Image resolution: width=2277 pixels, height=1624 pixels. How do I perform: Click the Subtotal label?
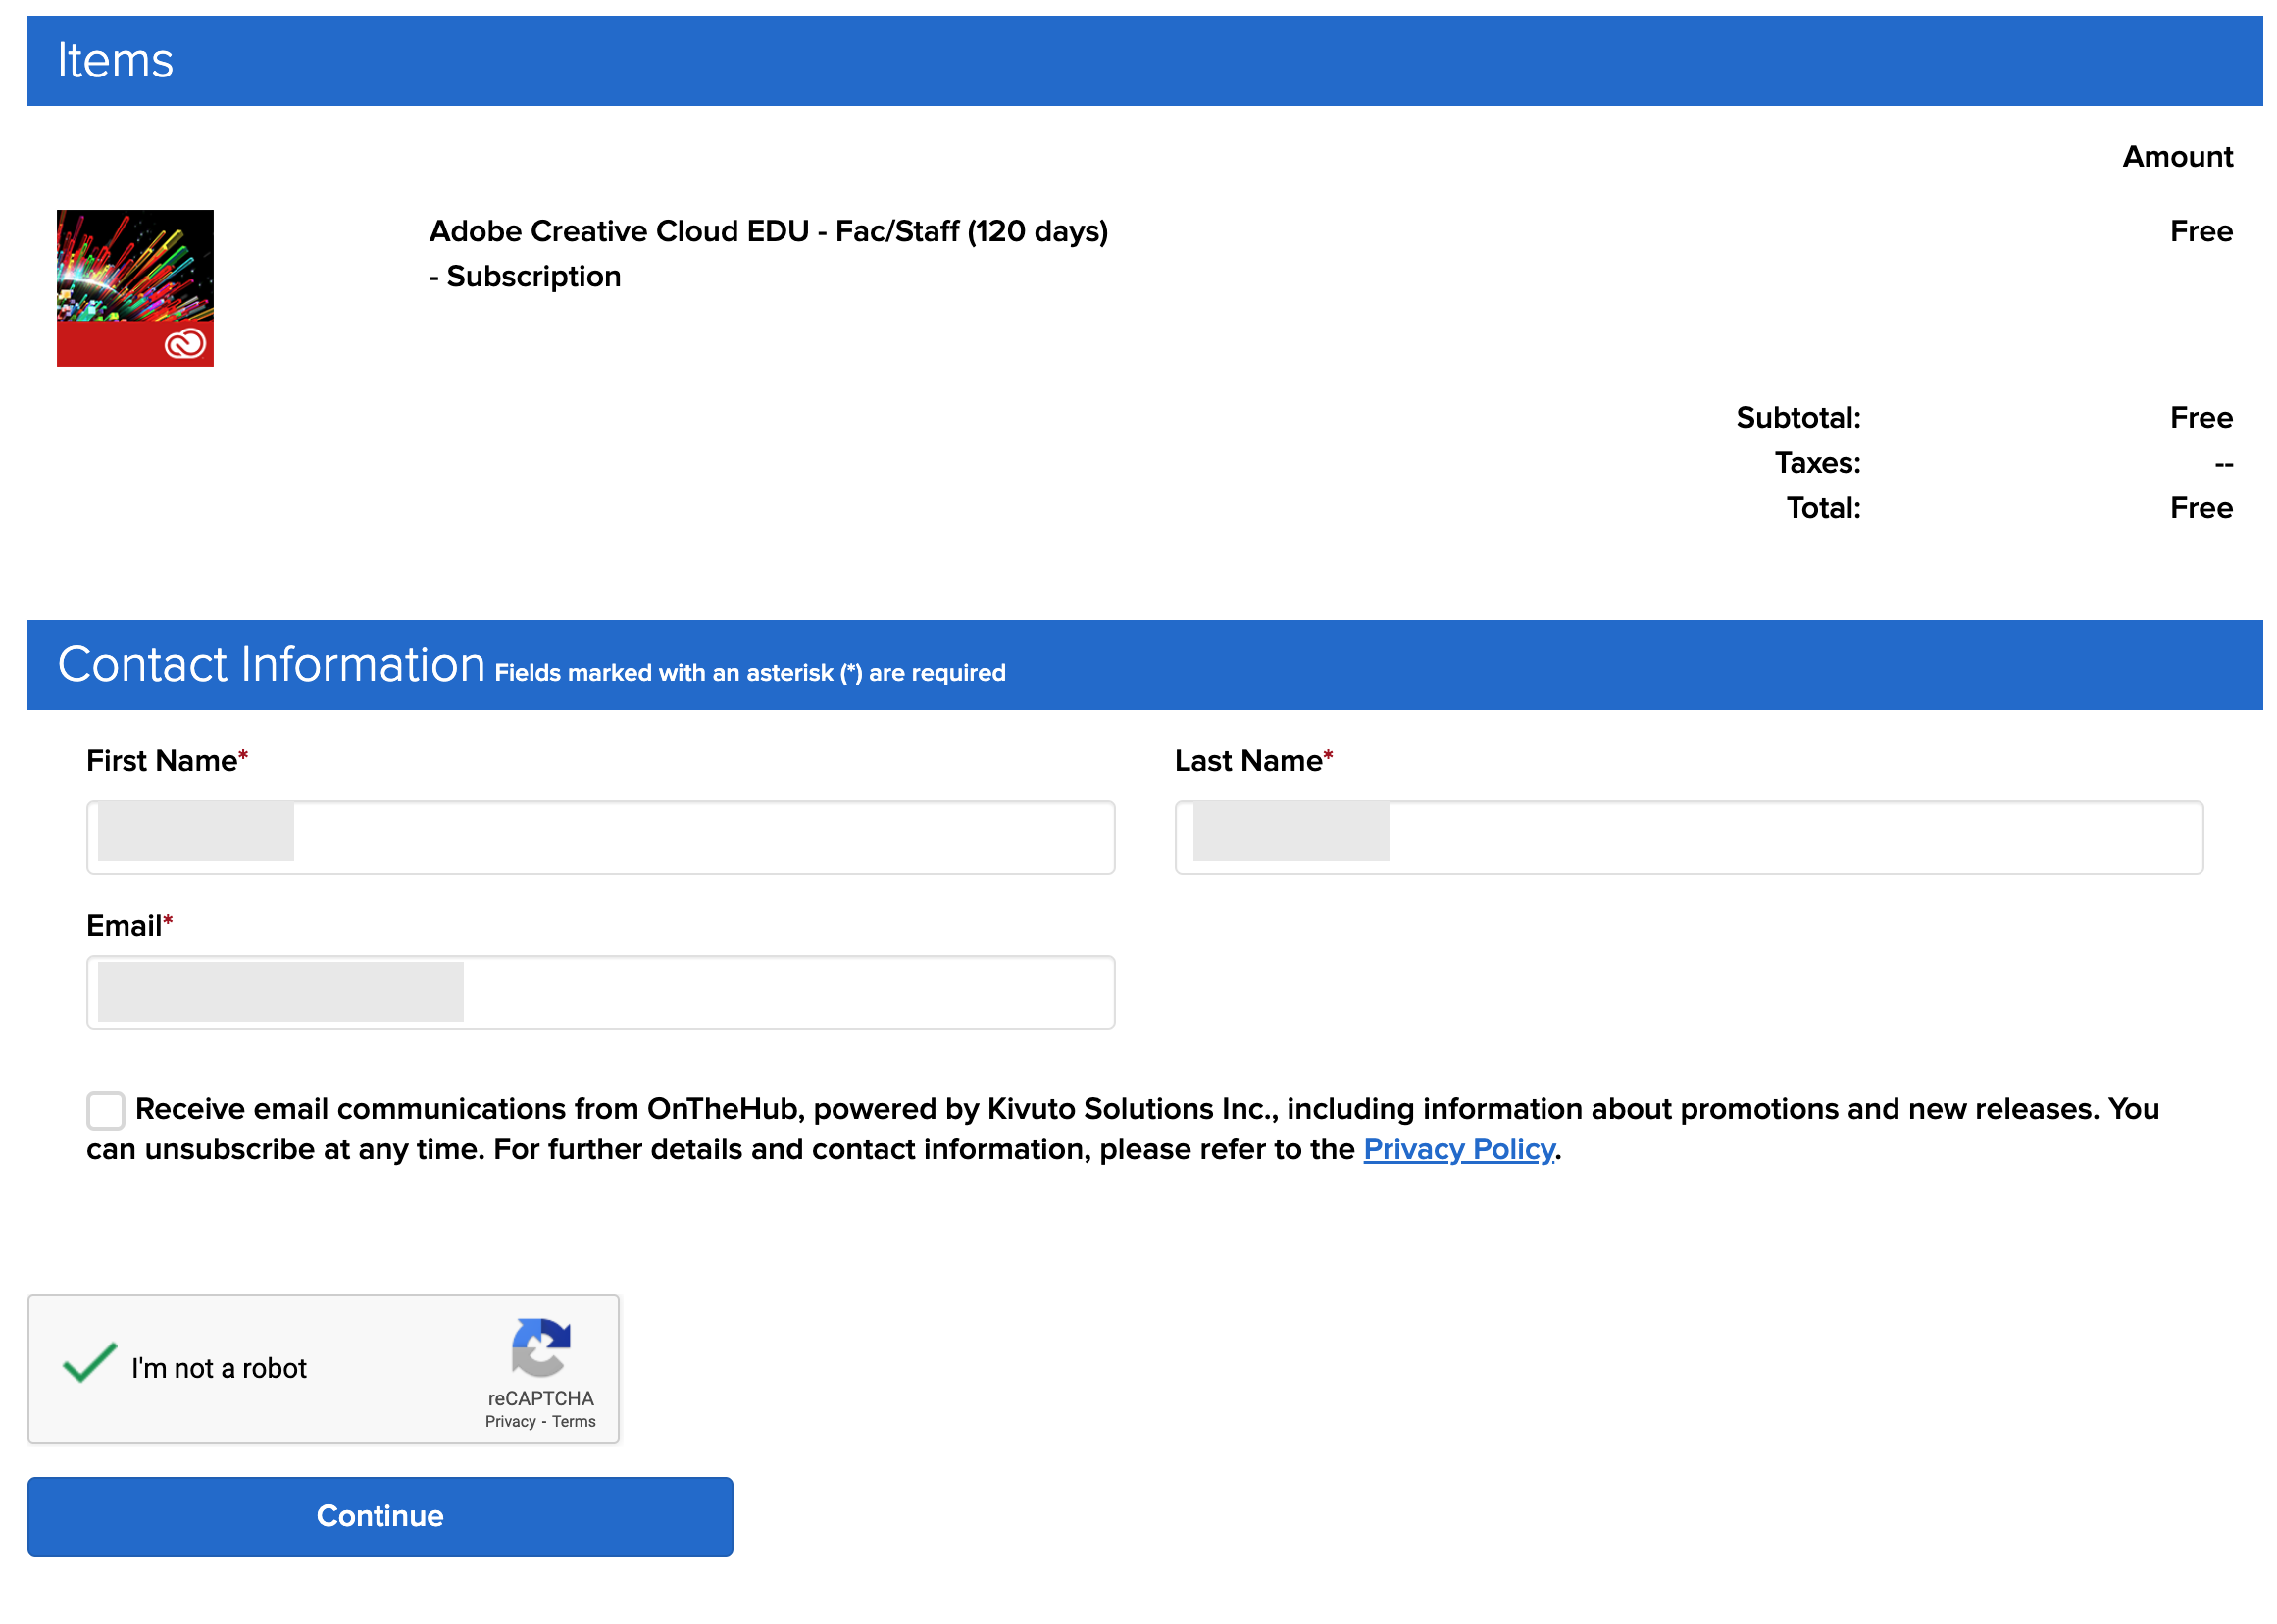pyautogui.click(x=1797, y=418)
